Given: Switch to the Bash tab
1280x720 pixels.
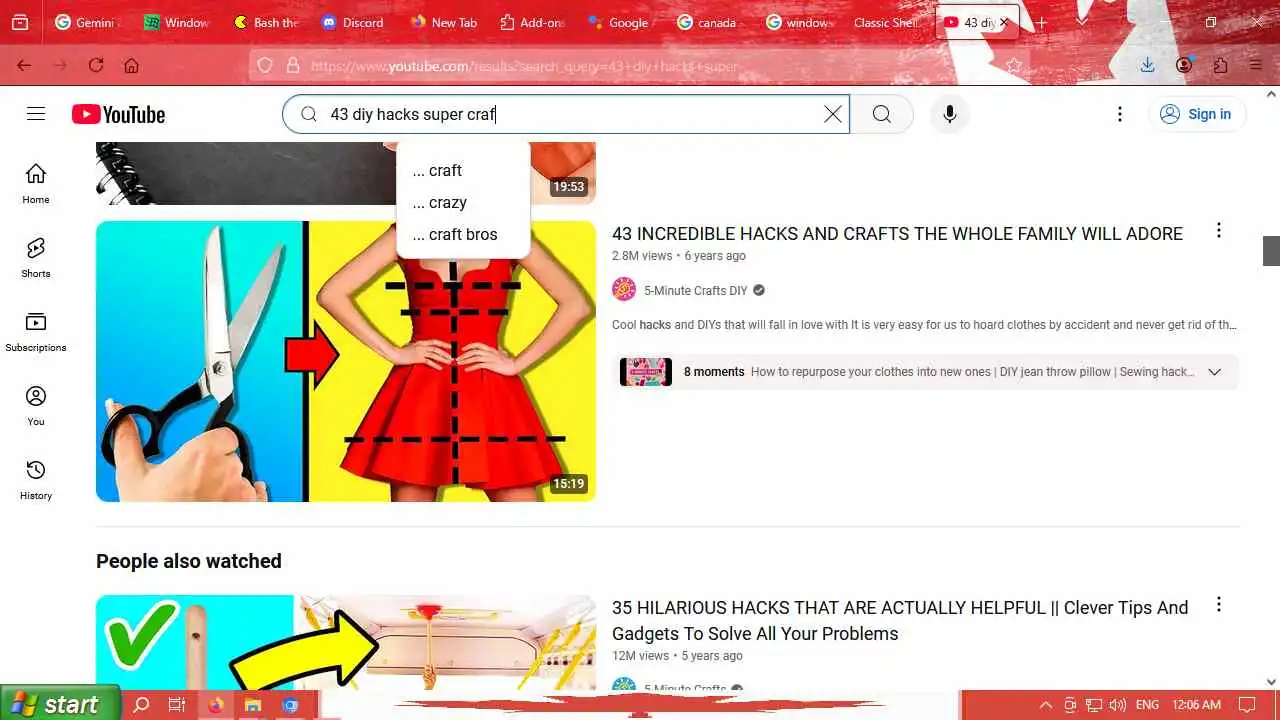Looking at the screenshot, I should click(x=265, y=22).
